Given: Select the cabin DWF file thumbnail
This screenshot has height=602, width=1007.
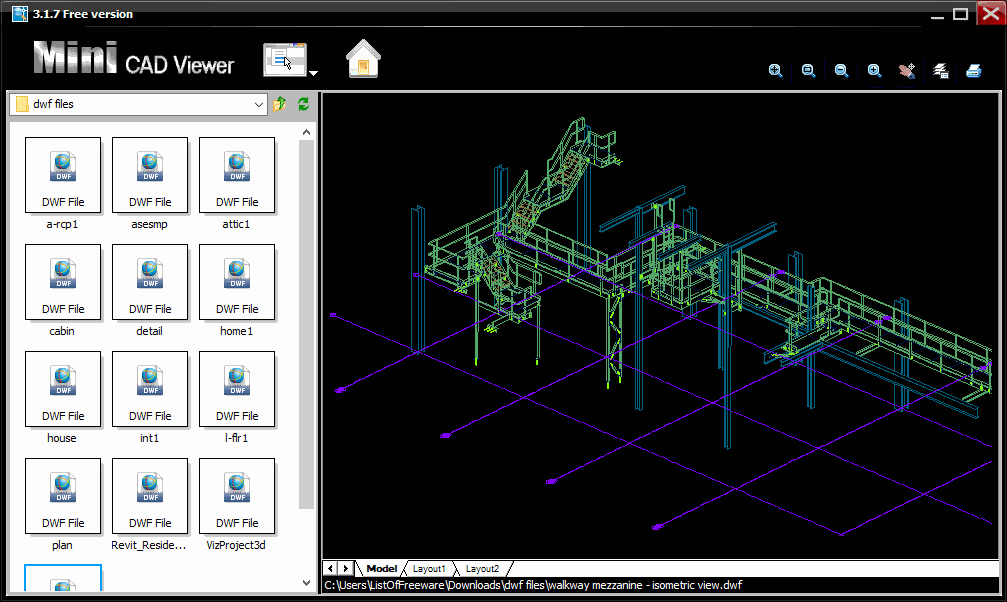Looking at the screenshot, I should click(63, 282).
